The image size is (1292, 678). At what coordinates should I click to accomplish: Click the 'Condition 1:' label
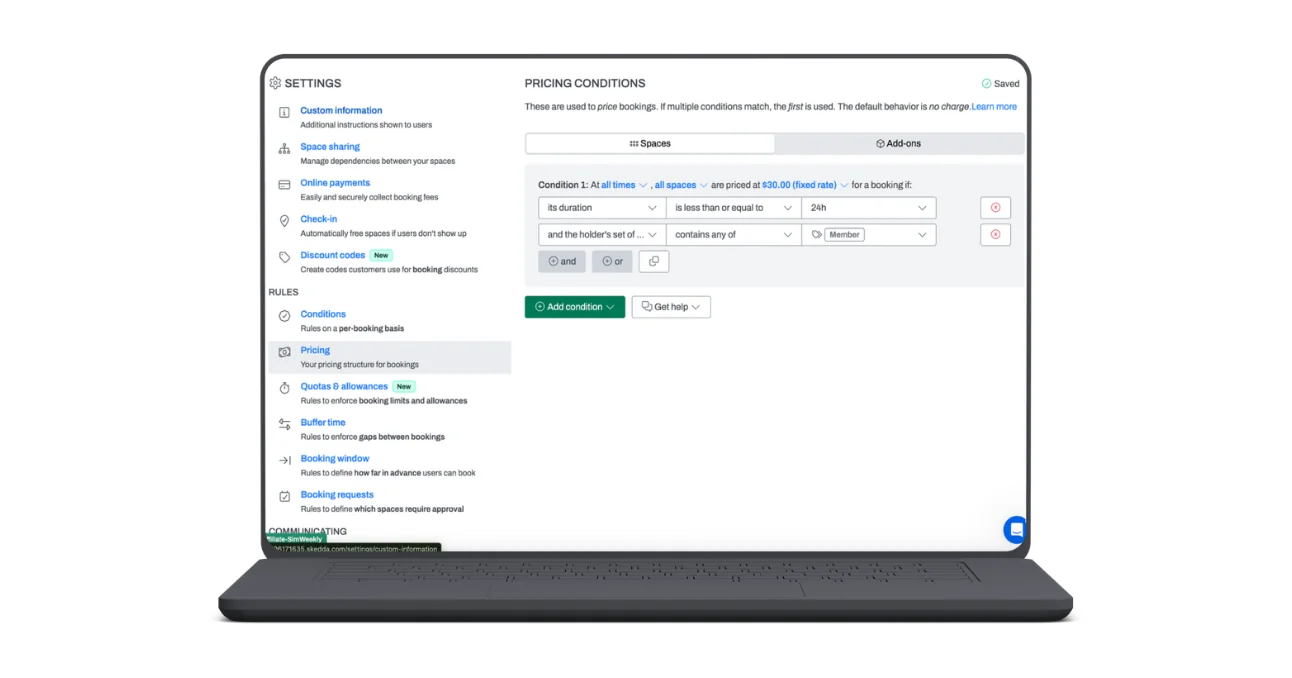pyautogui.click(x=563, y=185)
